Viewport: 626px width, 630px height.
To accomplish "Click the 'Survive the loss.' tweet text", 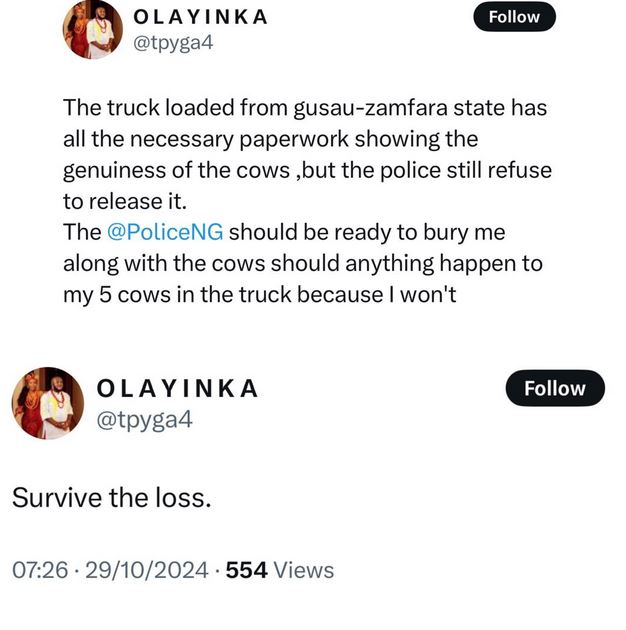I will pos(111,497).
